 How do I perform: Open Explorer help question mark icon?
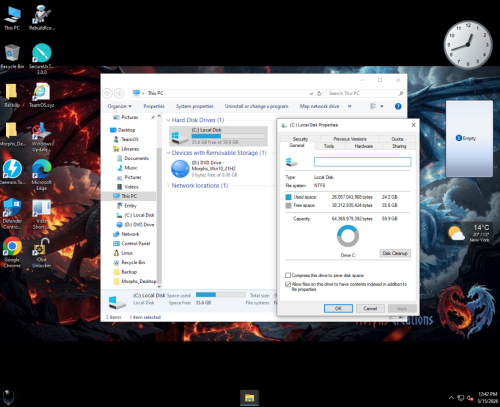(x=398, y=106)
